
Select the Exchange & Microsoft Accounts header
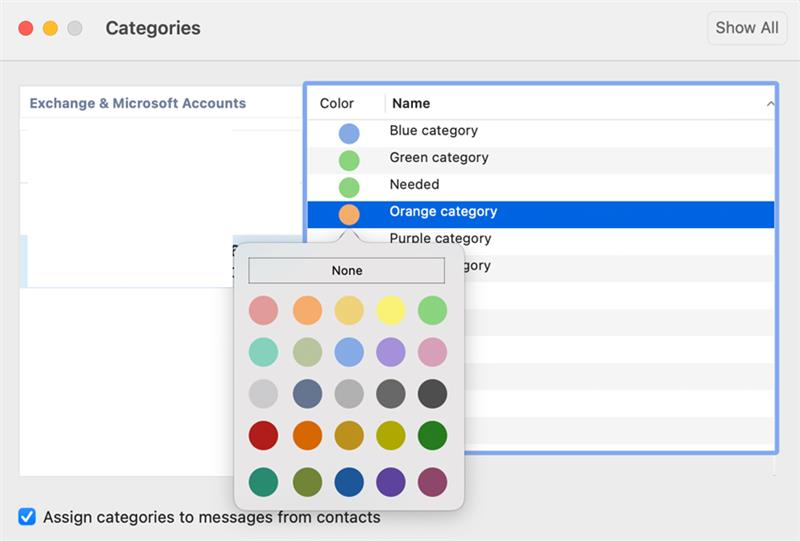(138, 104)
